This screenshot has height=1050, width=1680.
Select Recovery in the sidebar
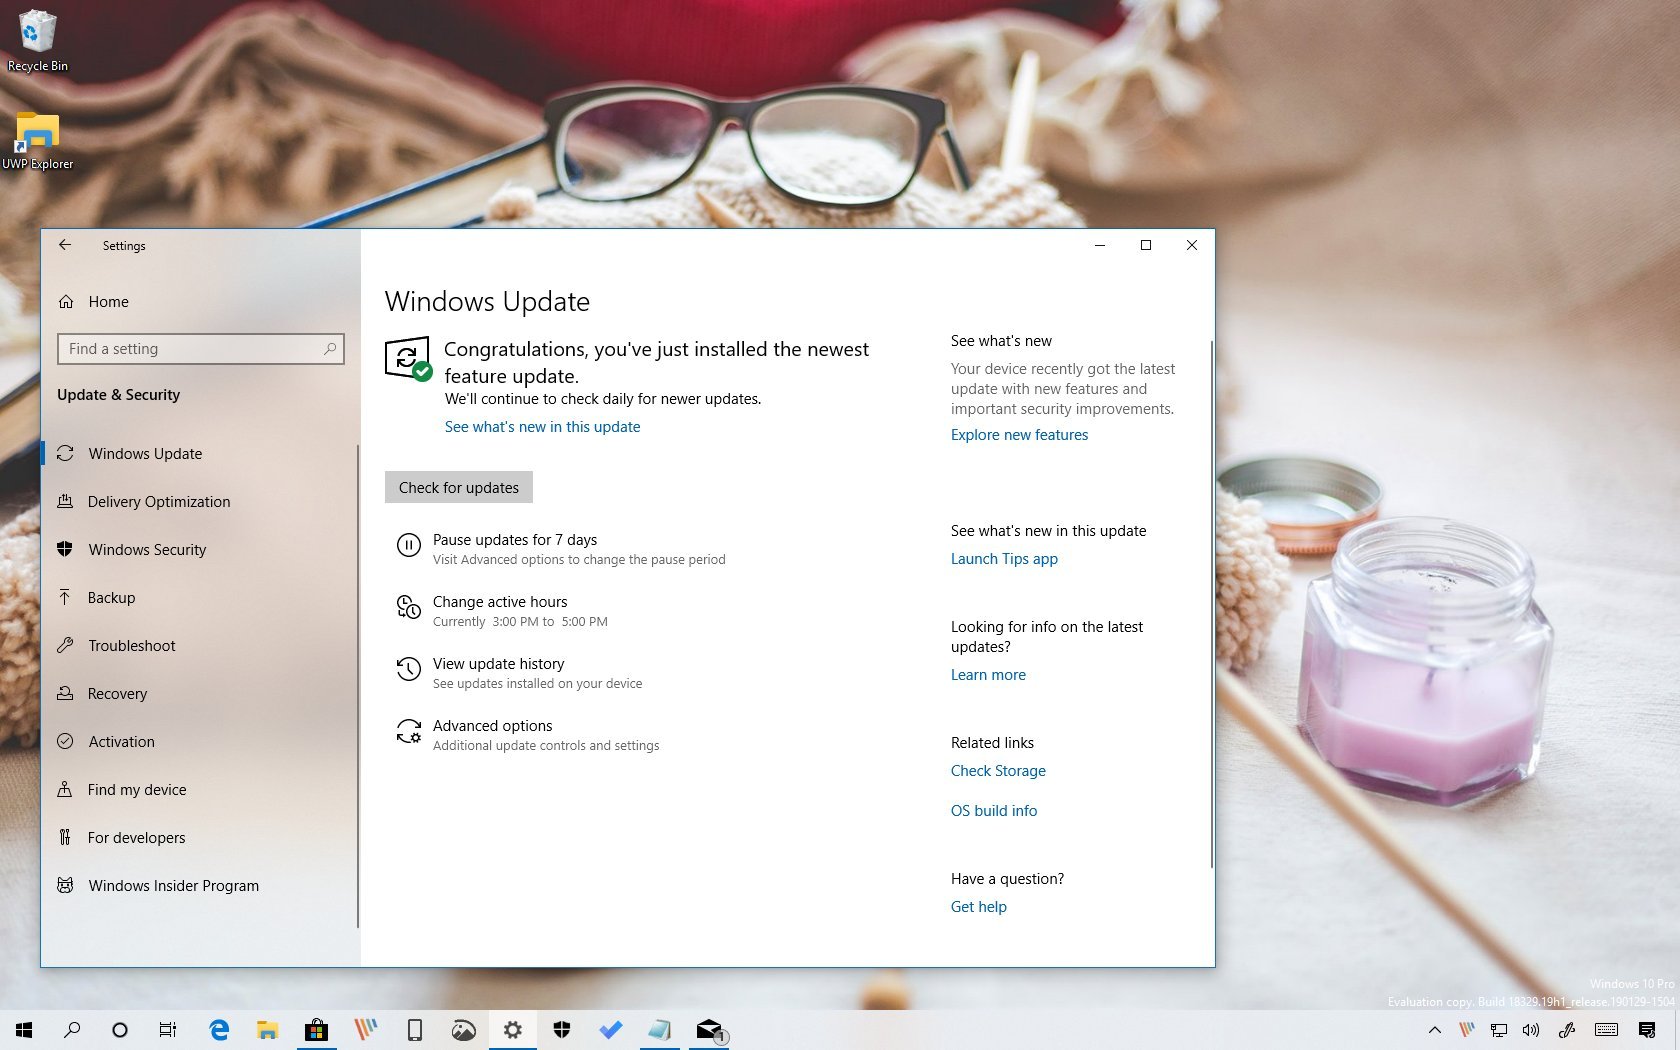point(117,694)
